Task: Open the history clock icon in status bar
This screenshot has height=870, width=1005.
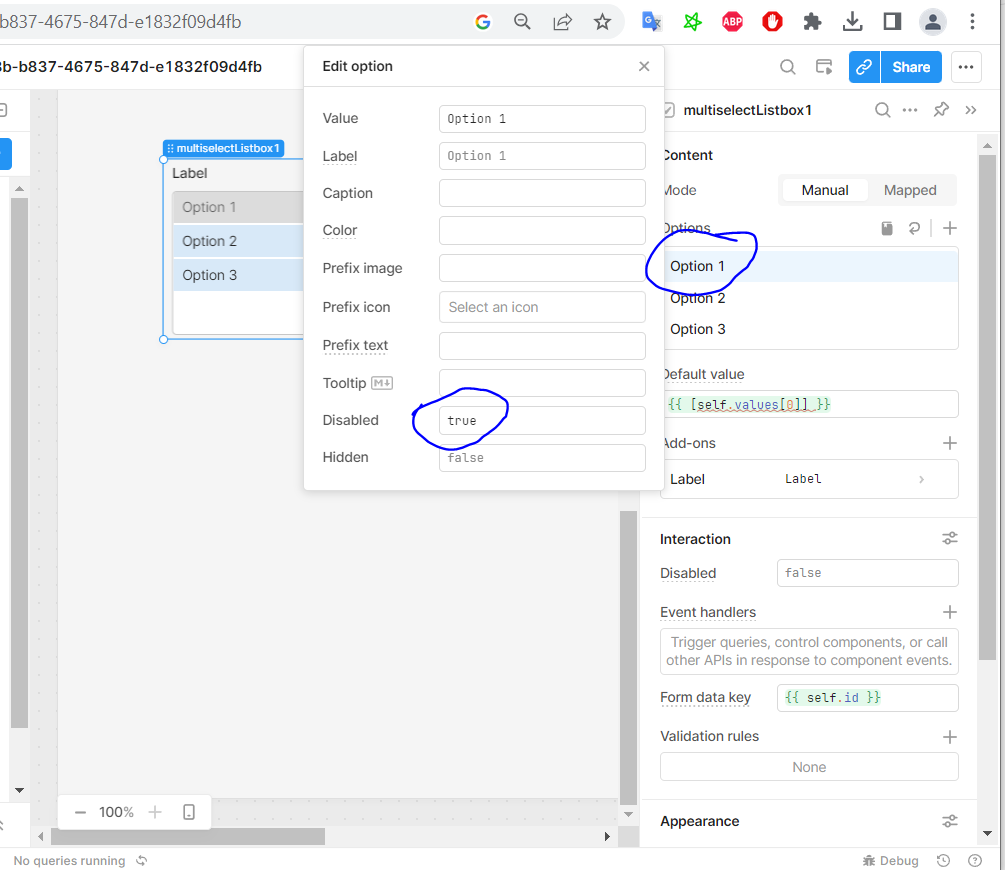Action: click(x=943, y=860)
